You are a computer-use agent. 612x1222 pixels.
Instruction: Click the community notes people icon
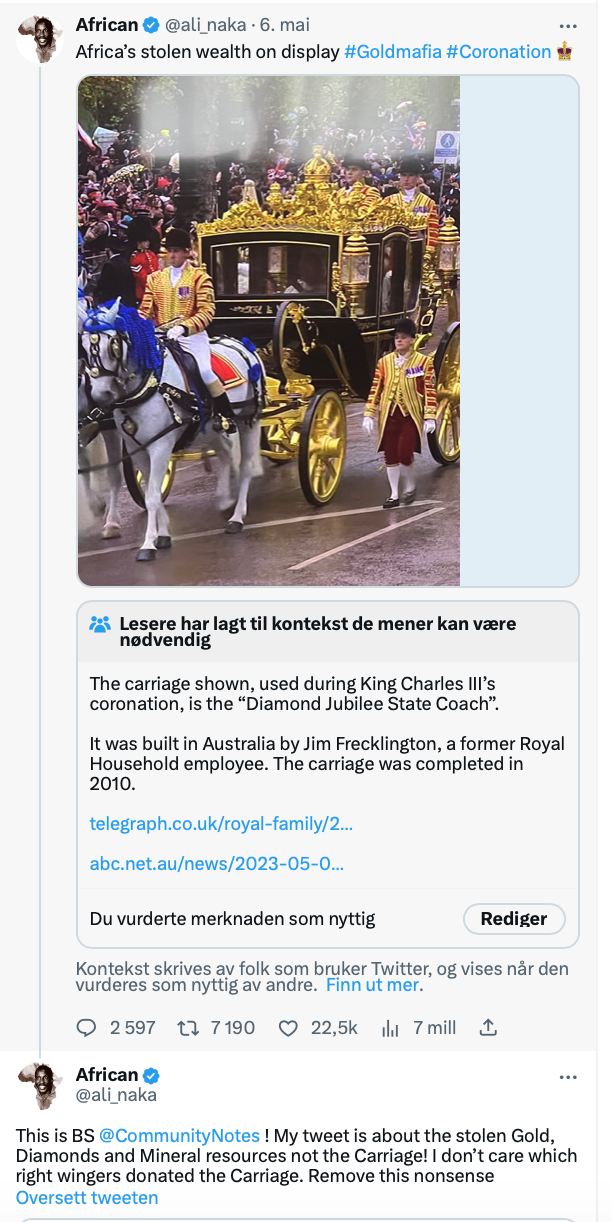pos(100,624)
